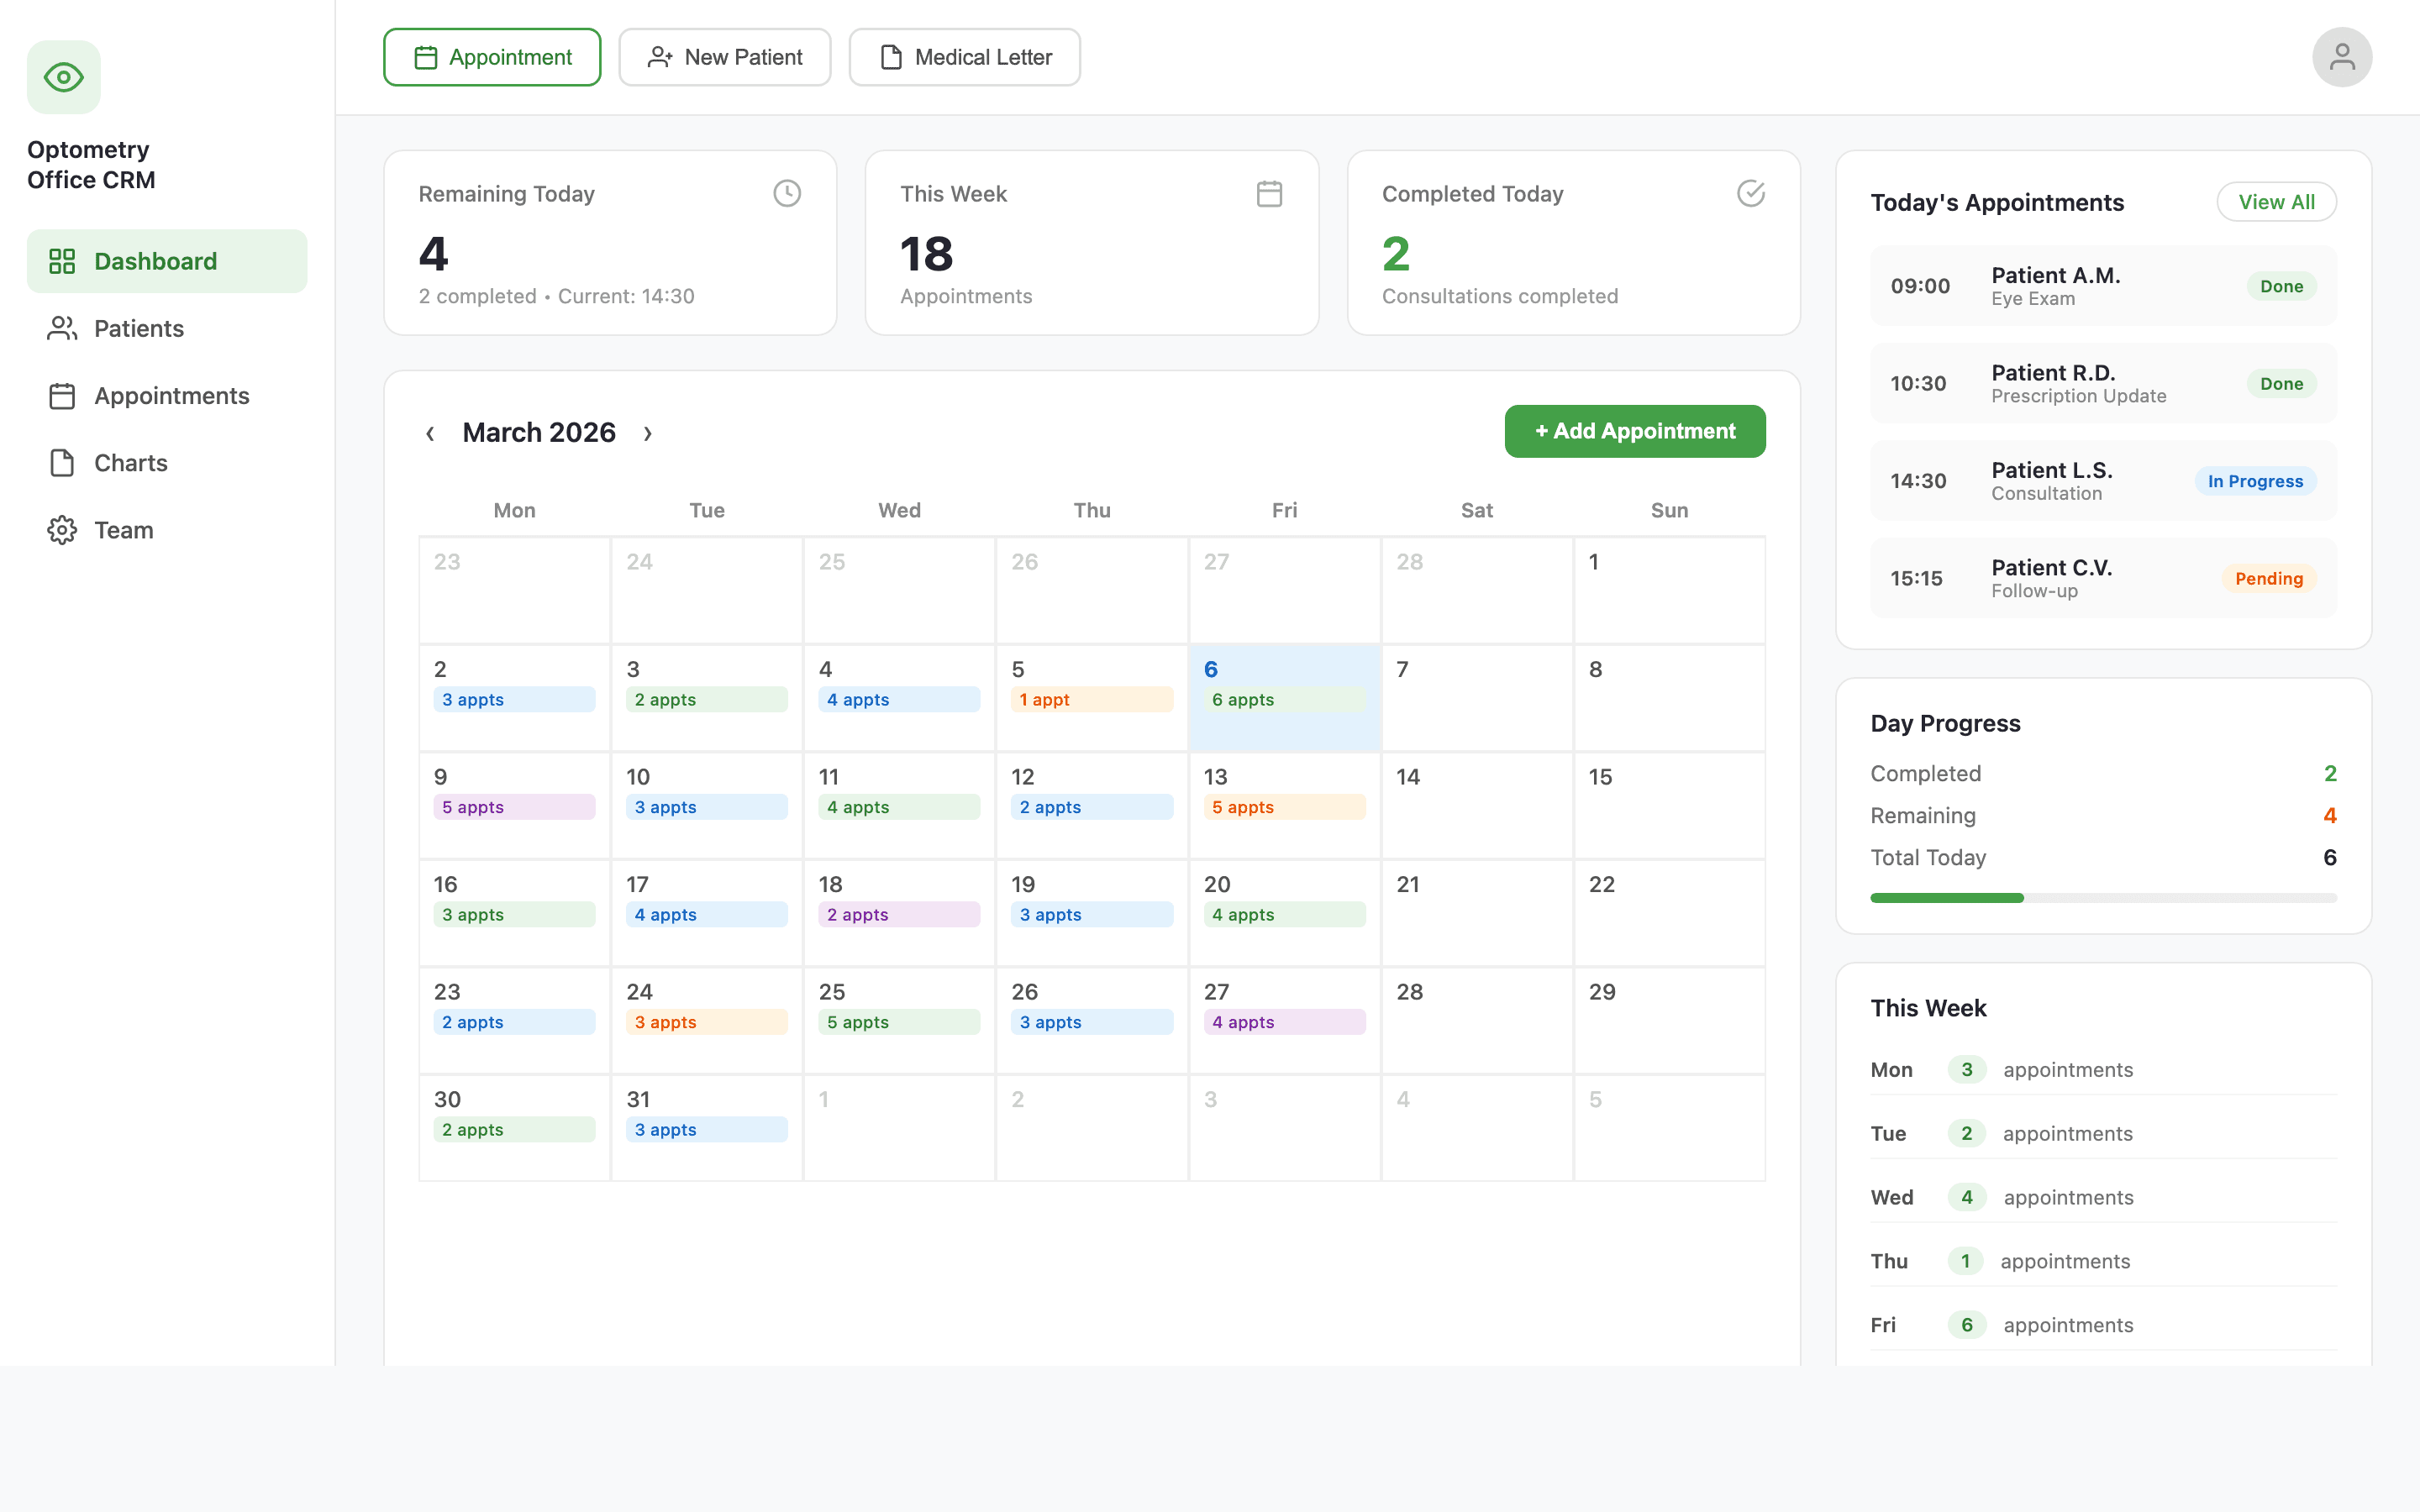Go to previous month with left chevron
The height and width of the screenshot is (1512, 2420).
click(430, 433)
